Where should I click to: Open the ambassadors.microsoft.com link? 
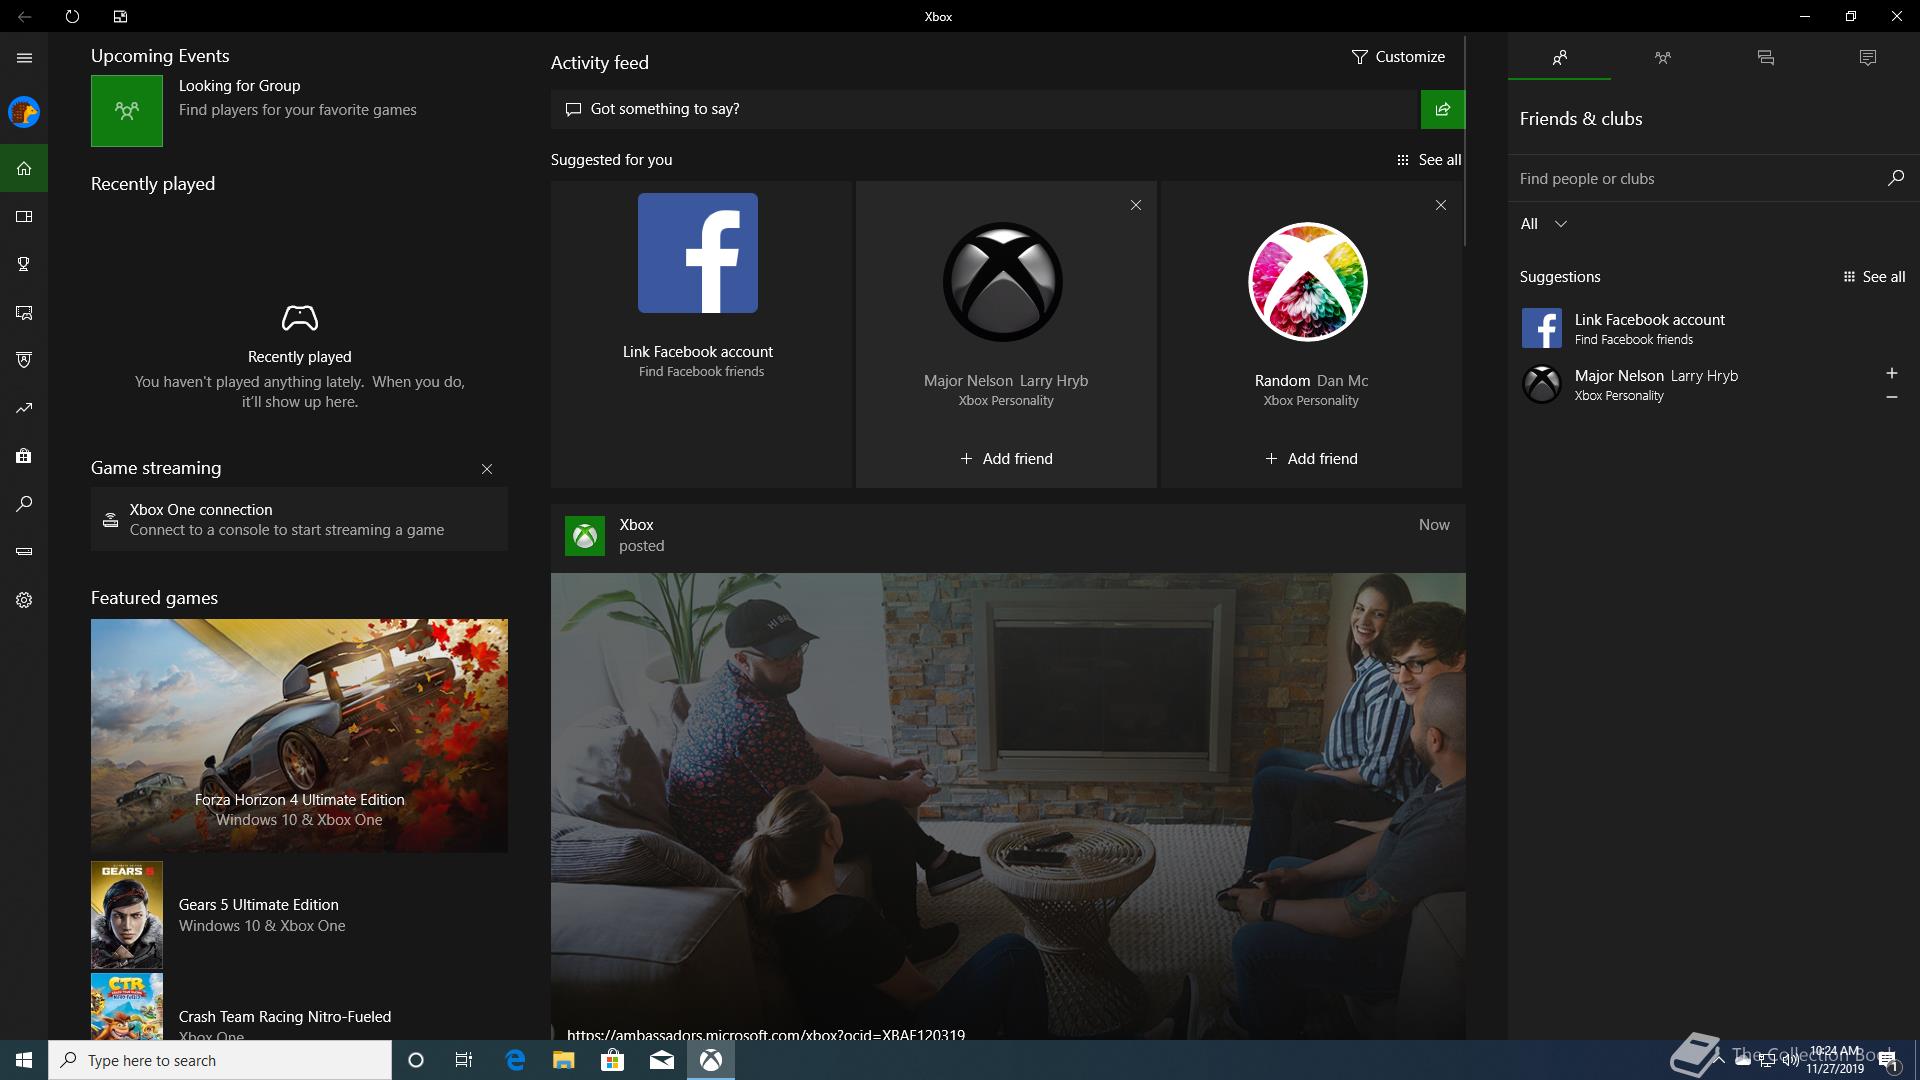point(766,1034)
